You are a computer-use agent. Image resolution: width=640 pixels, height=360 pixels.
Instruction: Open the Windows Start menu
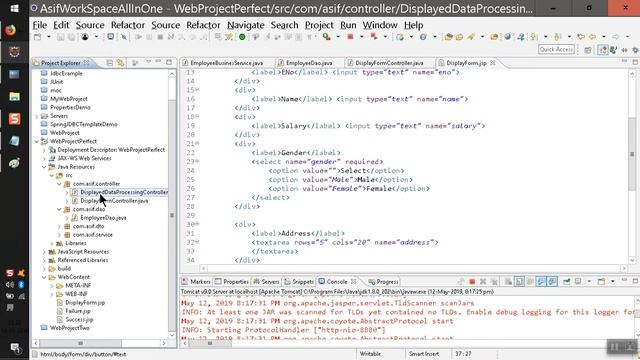click(14, 8)
